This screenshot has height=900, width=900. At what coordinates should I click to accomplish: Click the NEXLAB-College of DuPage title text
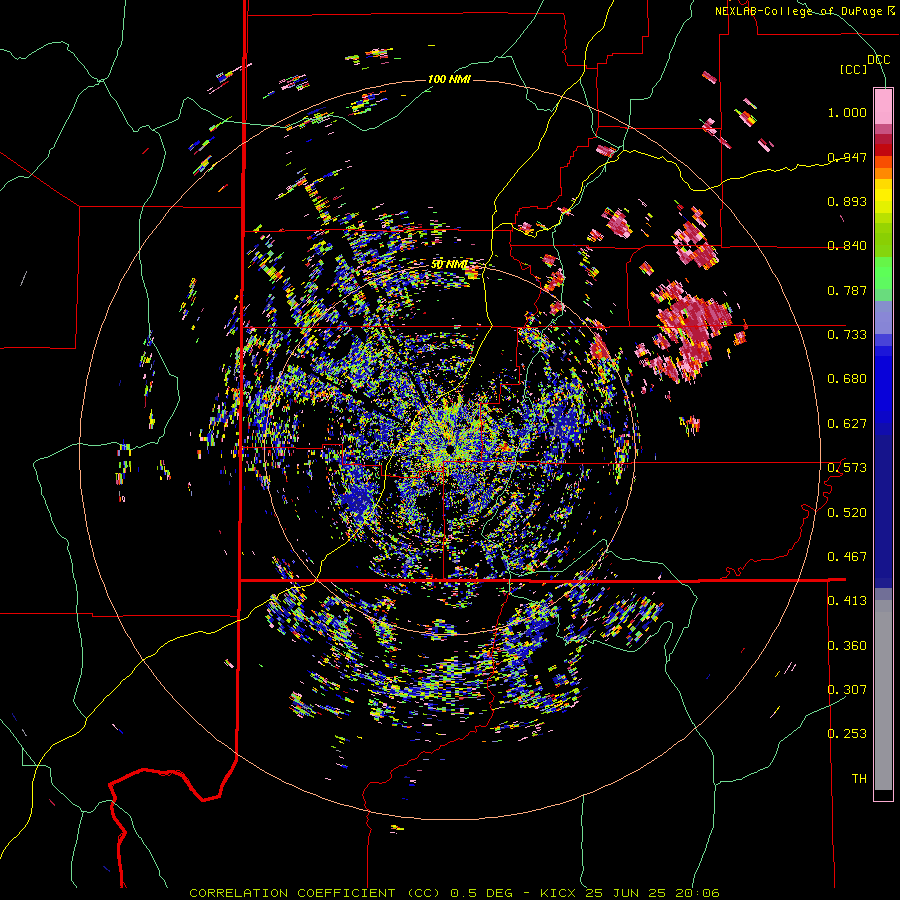coord(804,11)
